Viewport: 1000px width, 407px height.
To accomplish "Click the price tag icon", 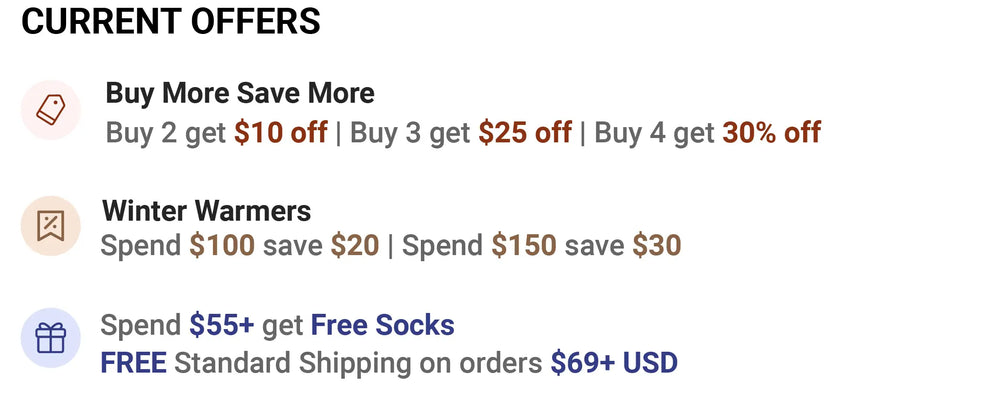I will pos(50,110).
